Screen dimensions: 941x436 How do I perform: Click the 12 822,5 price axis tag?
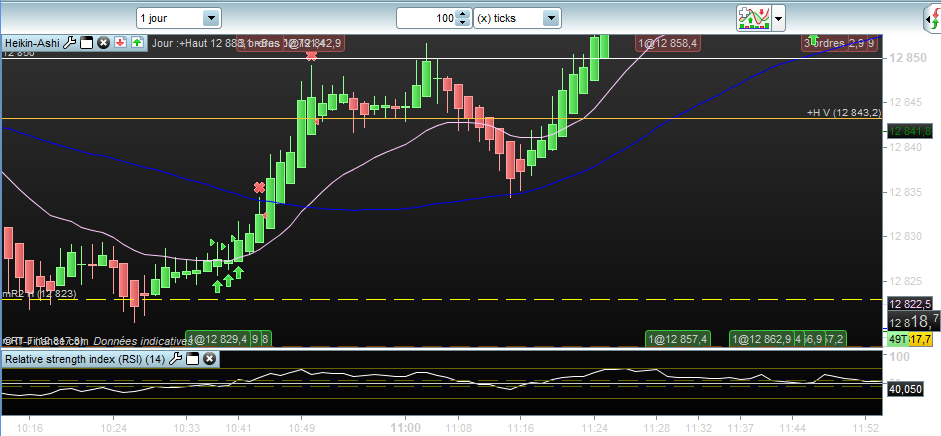[910, 303]
